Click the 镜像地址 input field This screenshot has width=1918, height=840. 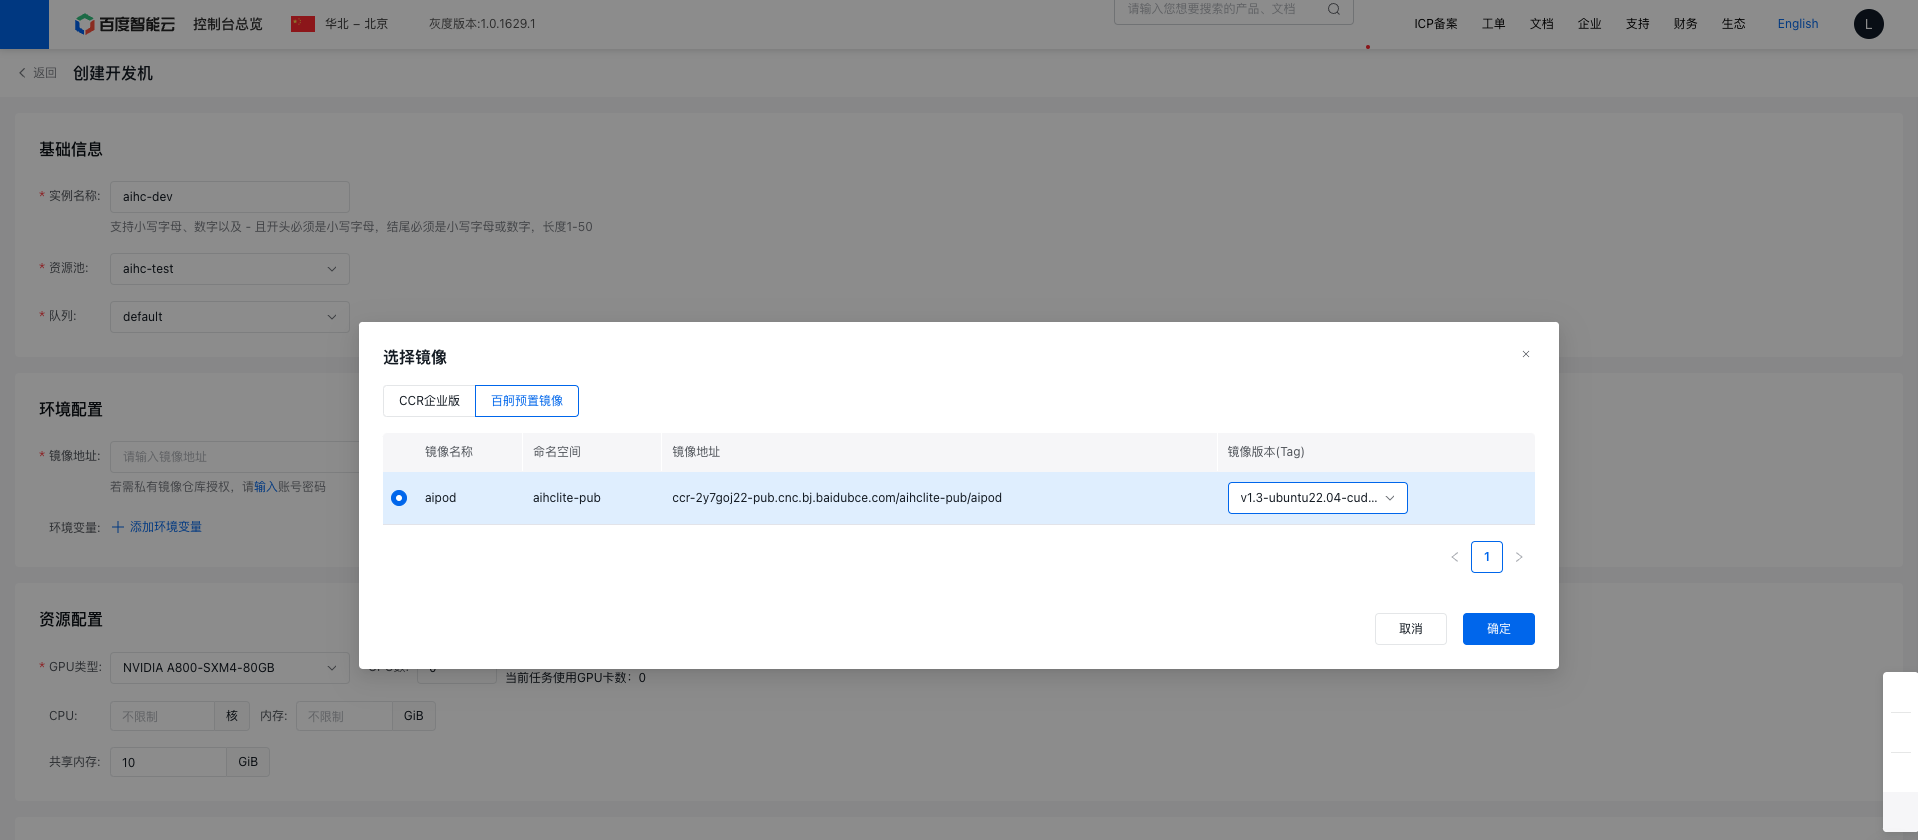[x=235, y=457]
